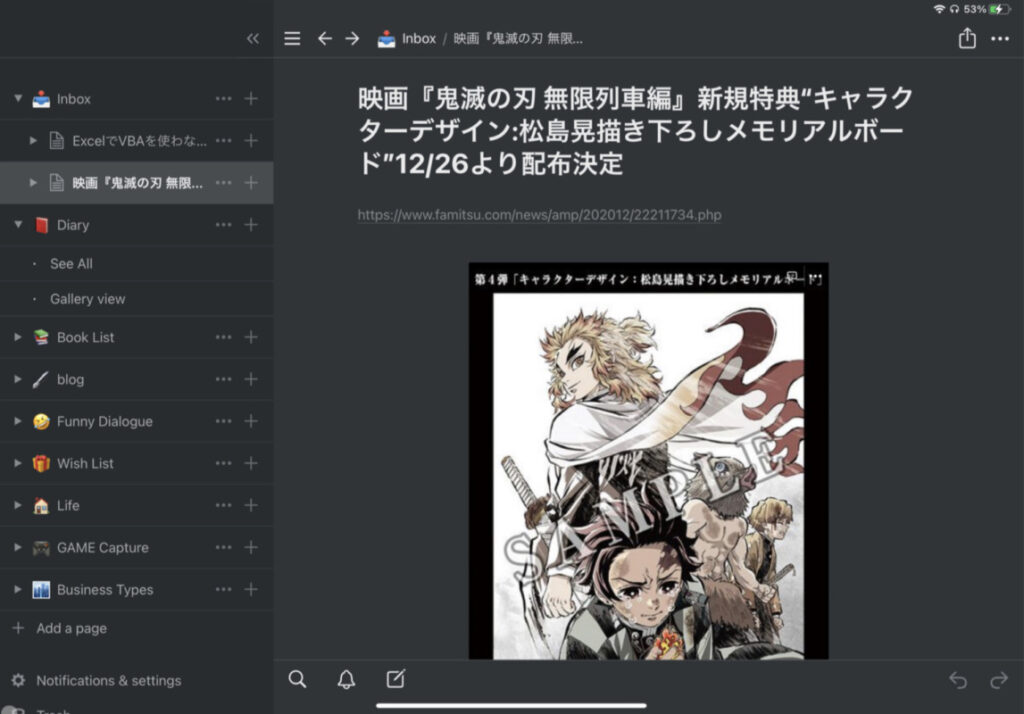Screen dimensions: 1024x714
Task: Expand the ExcelでVBA page toggle
Action: [x=33, y=140]
